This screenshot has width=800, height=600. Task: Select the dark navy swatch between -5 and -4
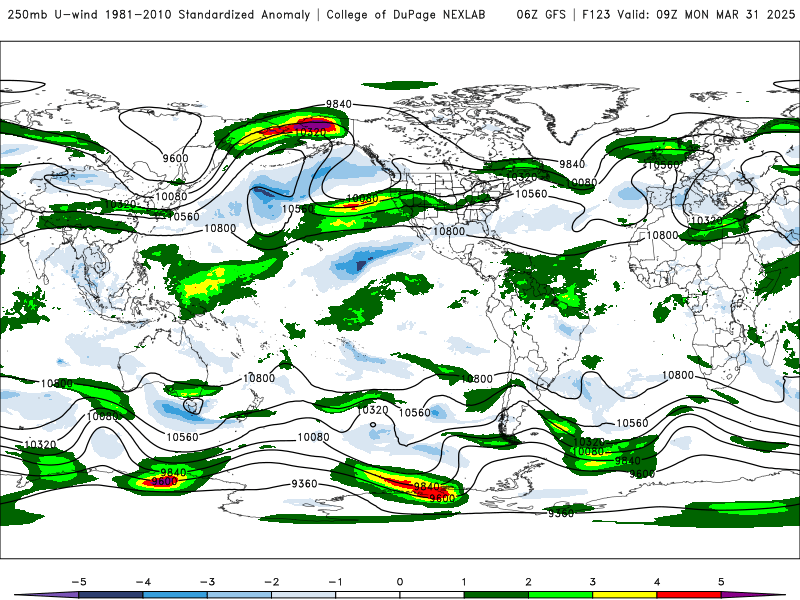click(x=111, y=595)
